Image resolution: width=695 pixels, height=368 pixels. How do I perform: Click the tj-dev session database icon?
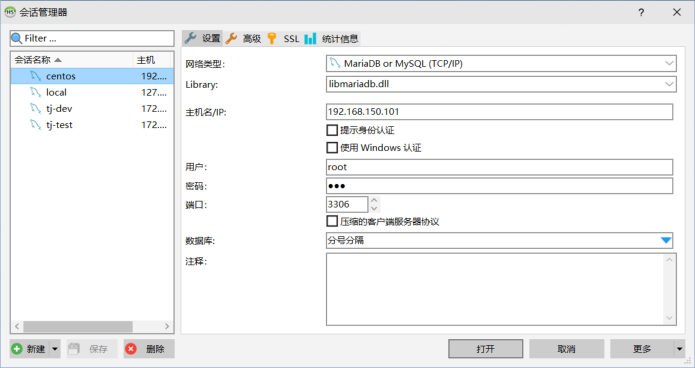pyautogui.click(x=35, y=108)
